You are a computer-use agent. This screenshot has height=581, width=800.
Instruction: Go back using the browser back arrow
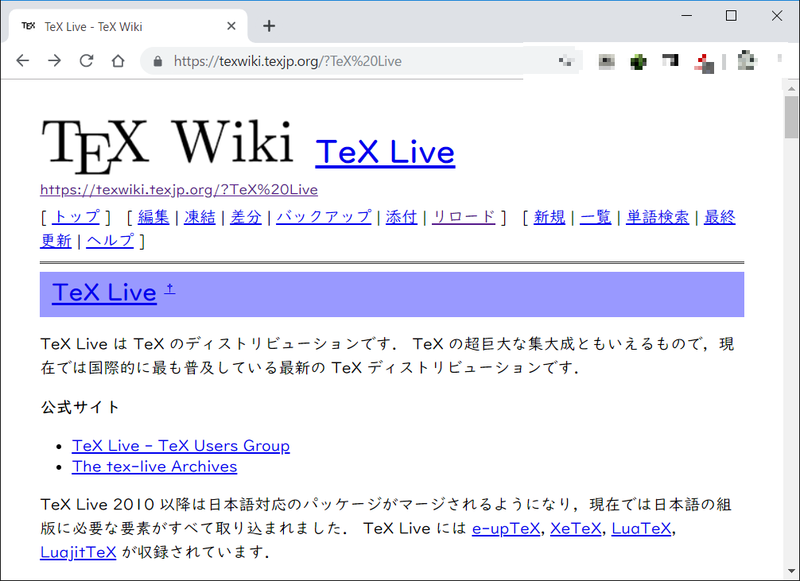pyautogui.click(x=22, y=61)
